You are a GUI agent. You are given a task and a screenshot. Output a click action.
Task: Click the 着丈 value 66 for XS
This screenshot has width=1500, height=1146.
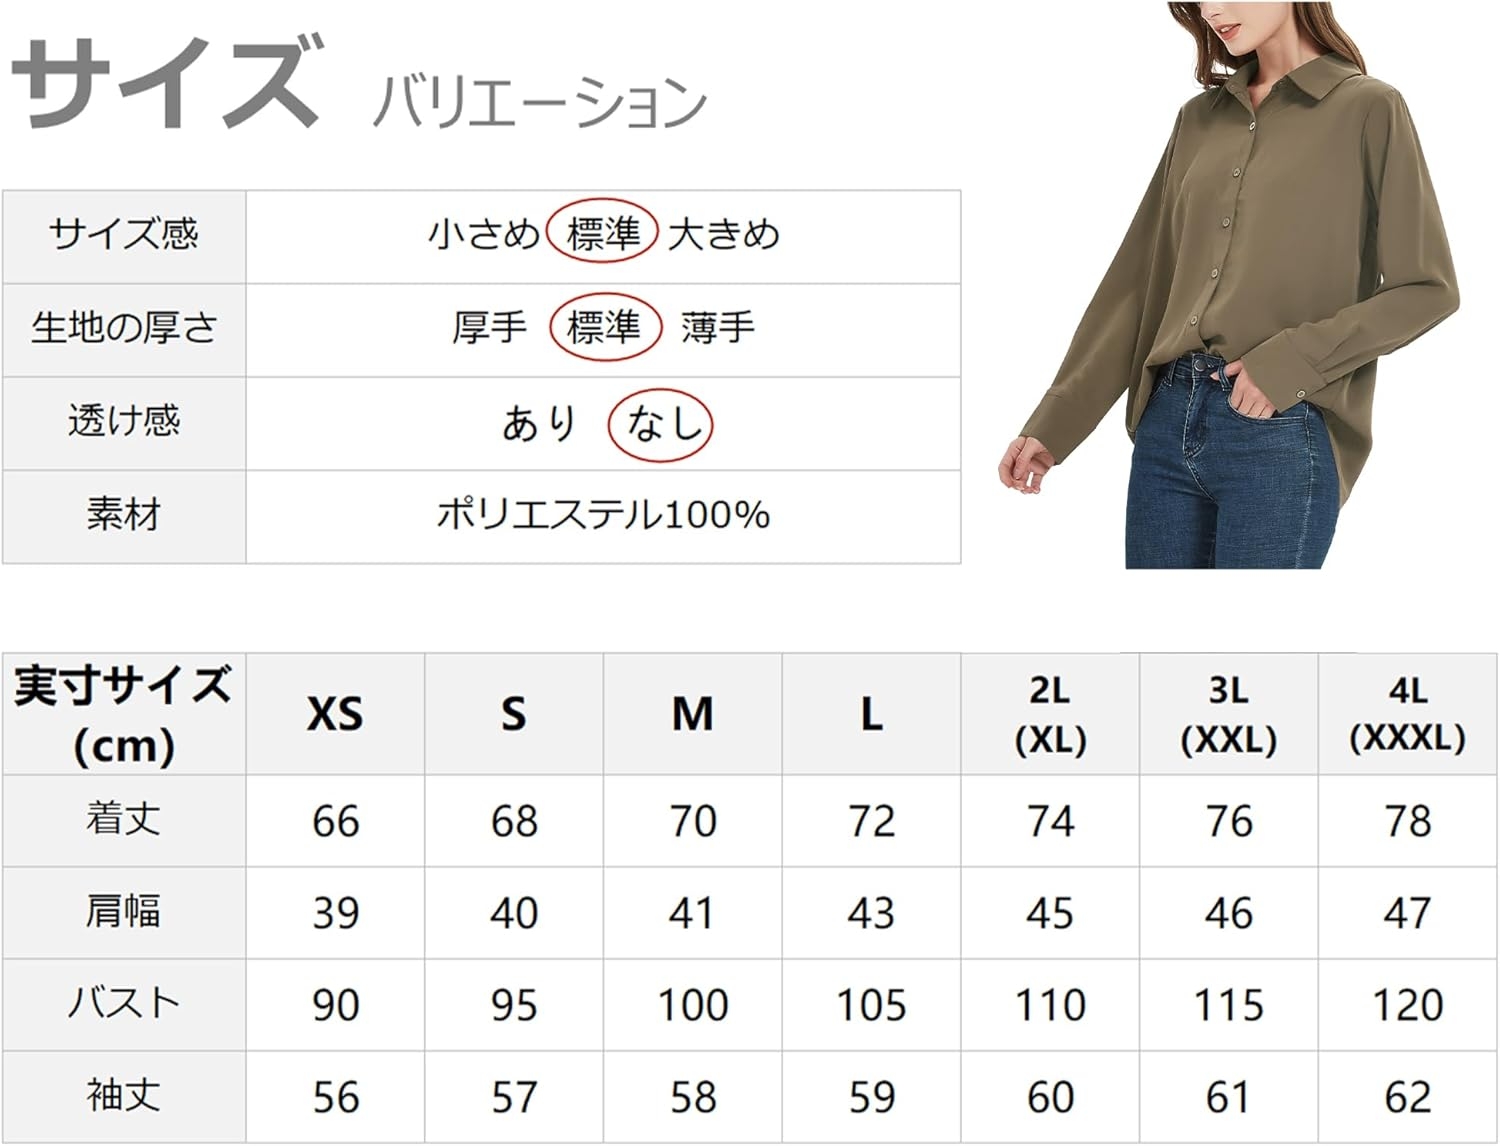(335, 822)
